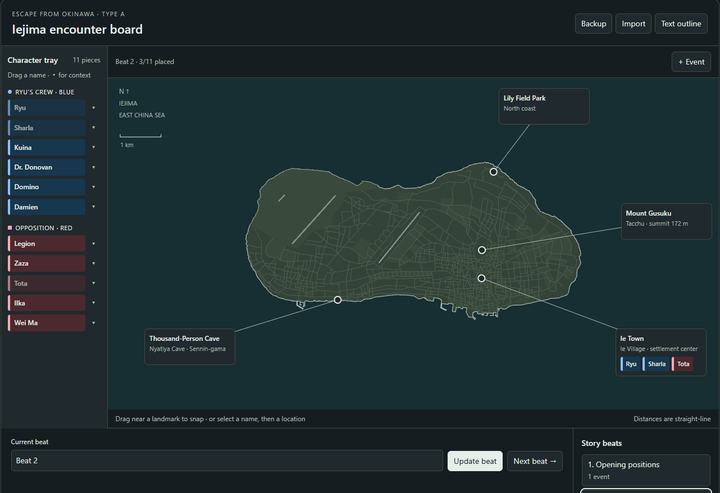Show context for Wei Ma

point(94,323)
